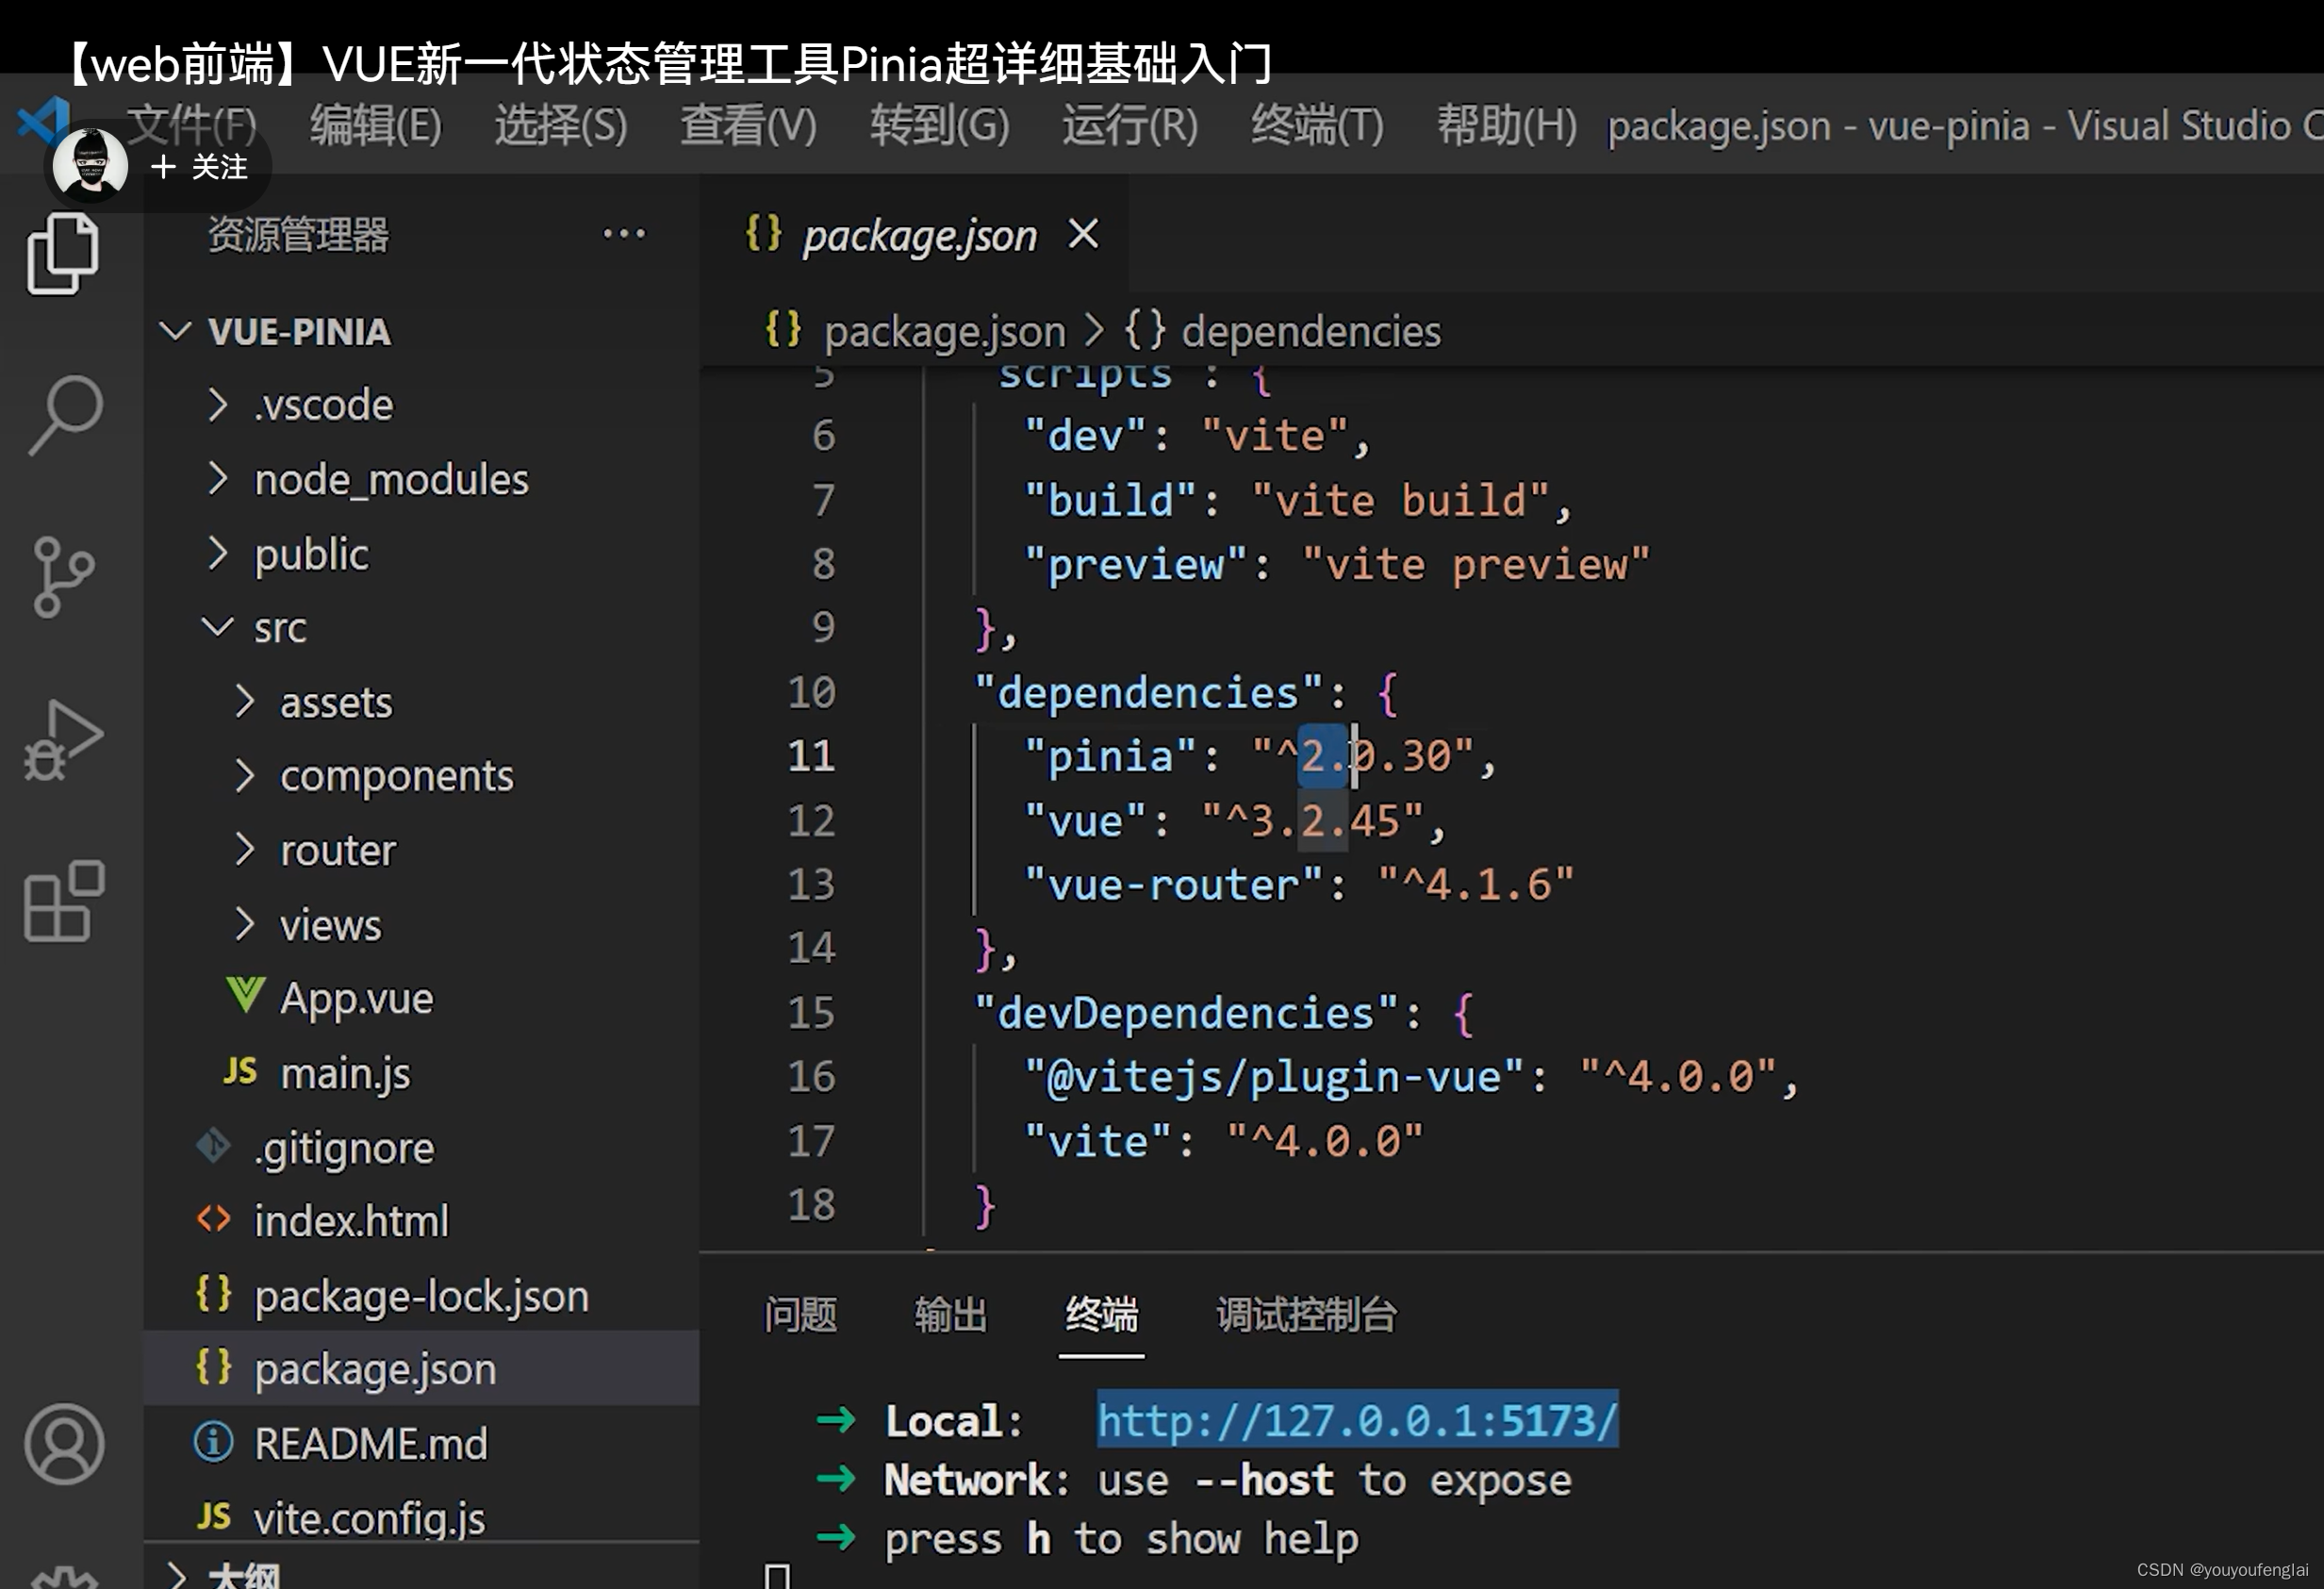Open the 查看(V) menu
The width and height of the screenshot is (2324, 1589).
point(748,126)
